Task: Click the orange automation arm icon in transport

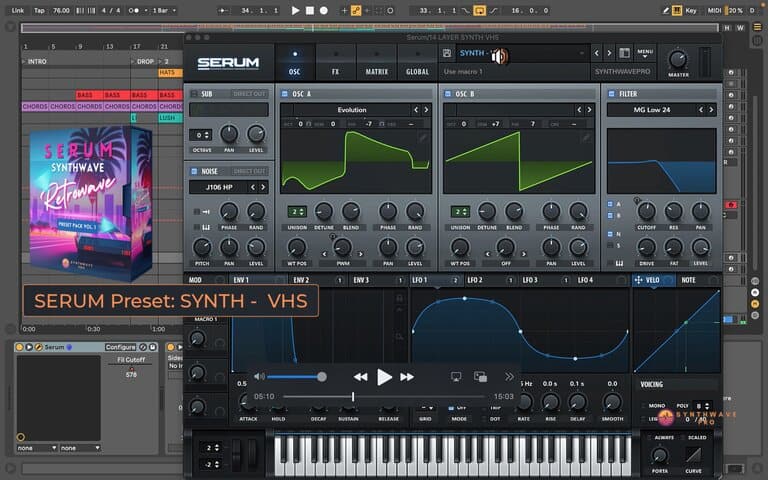Action: (356, 10)
